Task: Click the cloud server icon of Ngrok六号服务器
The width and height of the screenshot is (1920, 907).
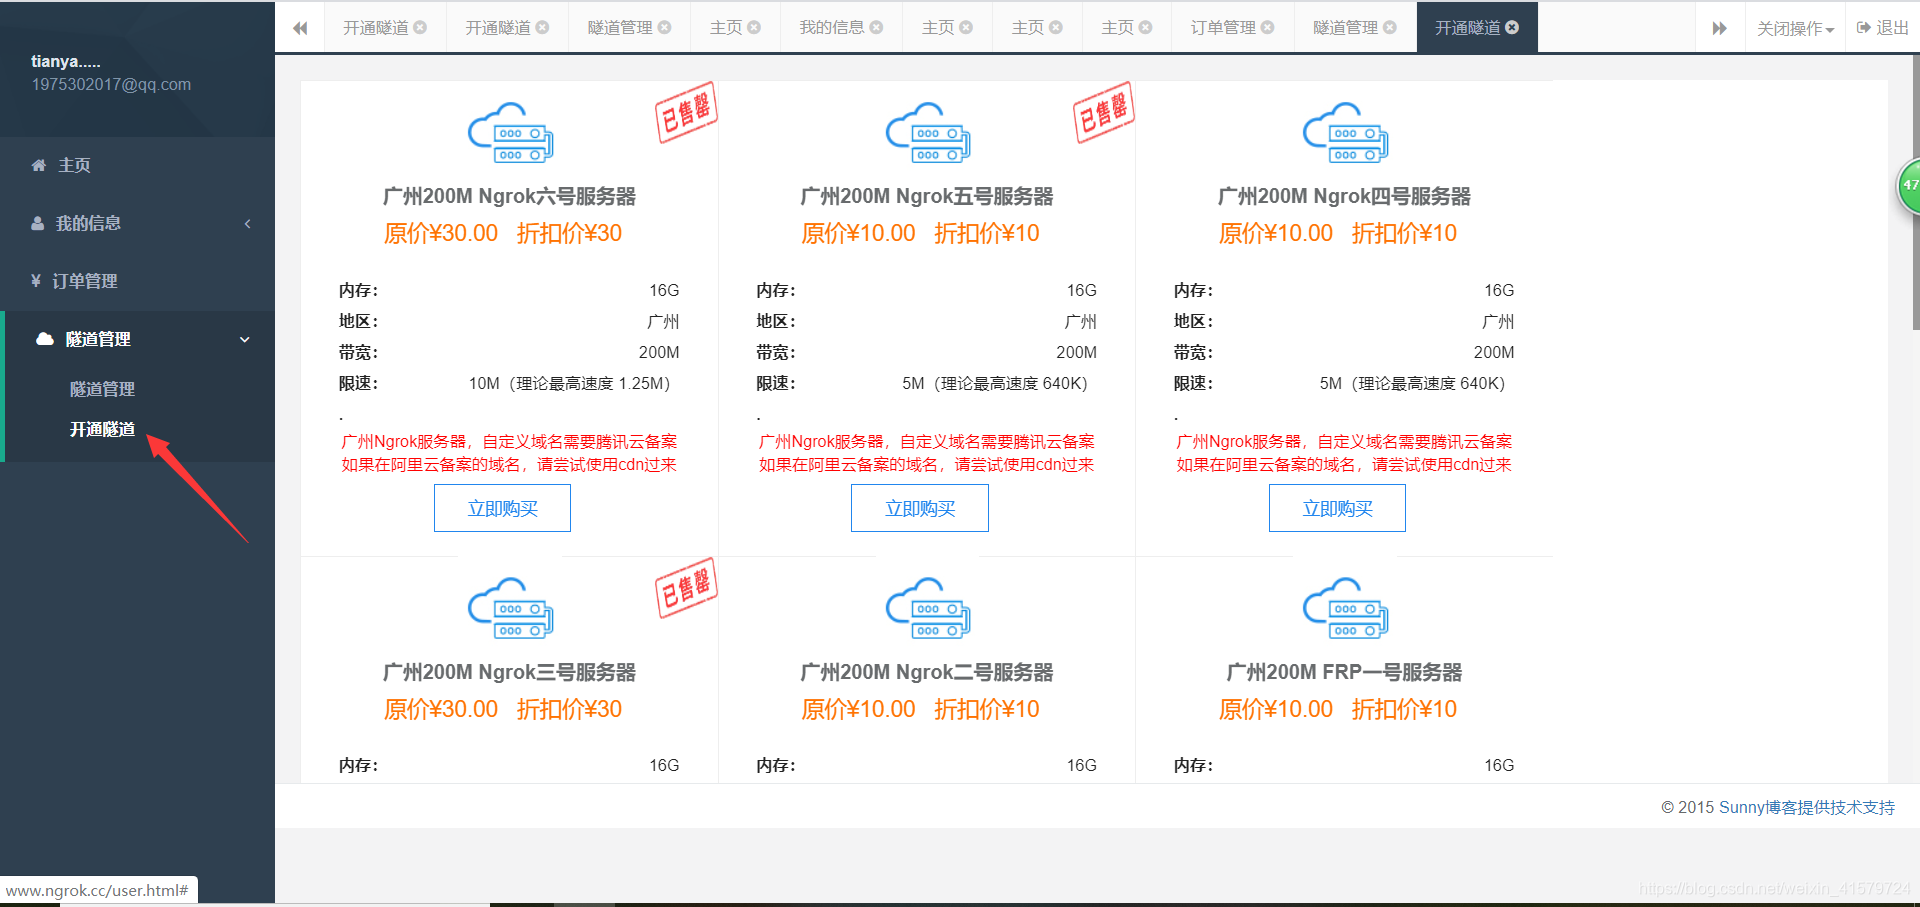Action: tap(510, 132)
